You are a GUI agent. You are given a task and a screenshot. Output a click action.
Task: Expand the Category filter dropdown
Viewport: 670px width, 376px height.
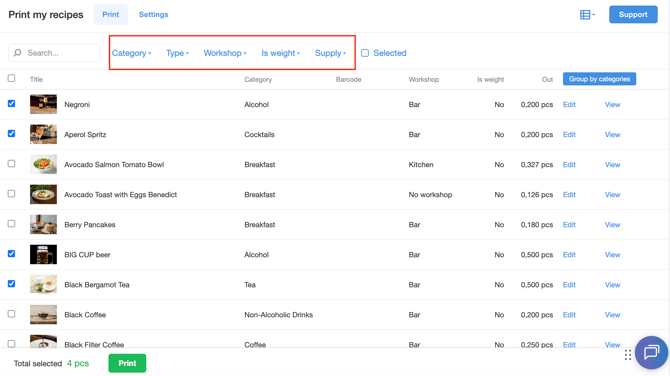132,53
